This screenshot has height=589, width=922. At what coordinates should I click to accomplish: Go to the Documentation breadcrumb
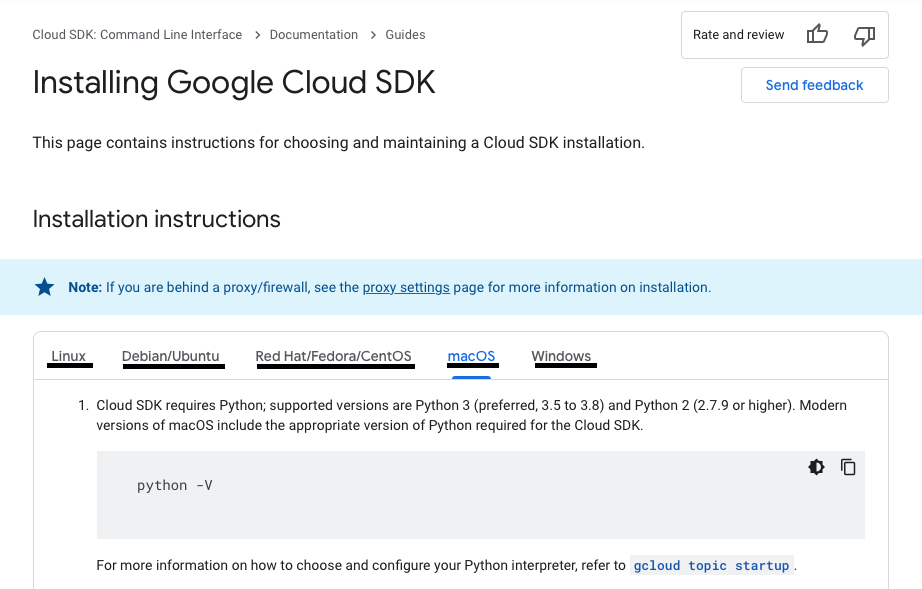(x=313, y=35)
